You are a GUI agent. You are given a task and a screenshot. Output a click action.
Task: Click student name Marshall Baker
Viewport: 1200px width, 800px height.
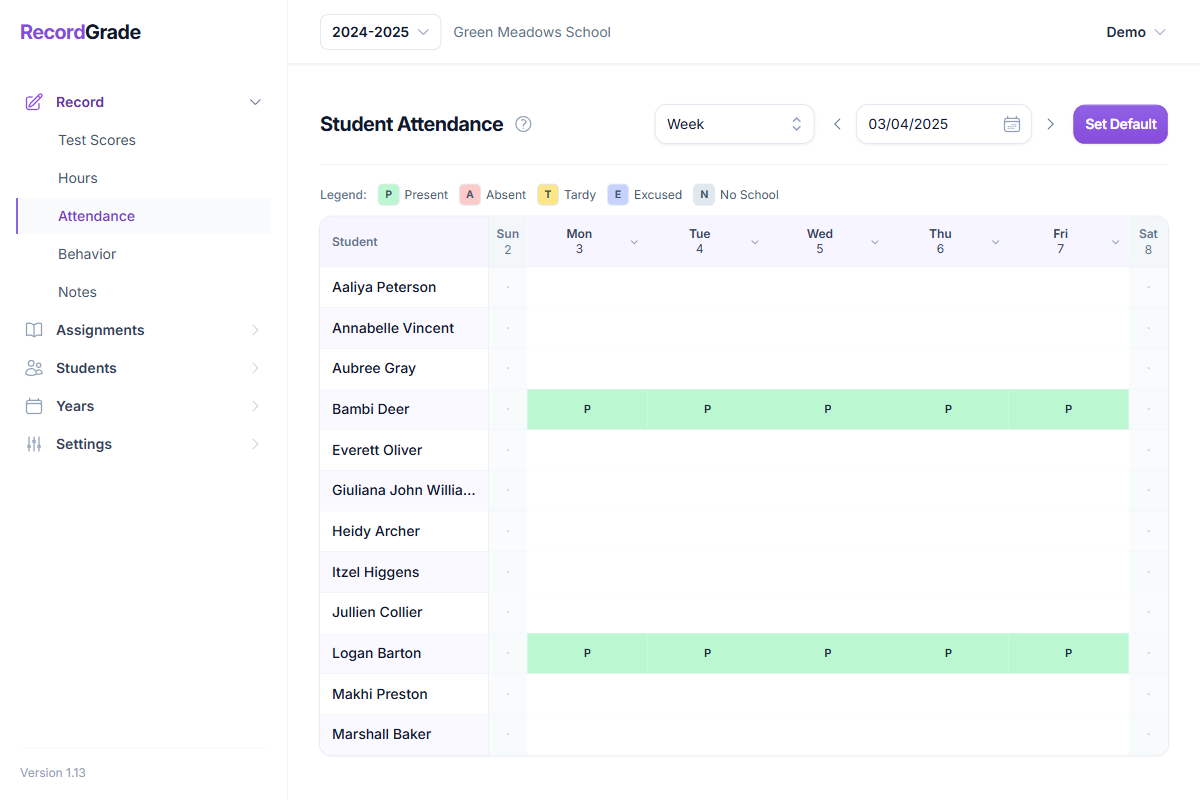pyautogui.click(x=382, y=734)
